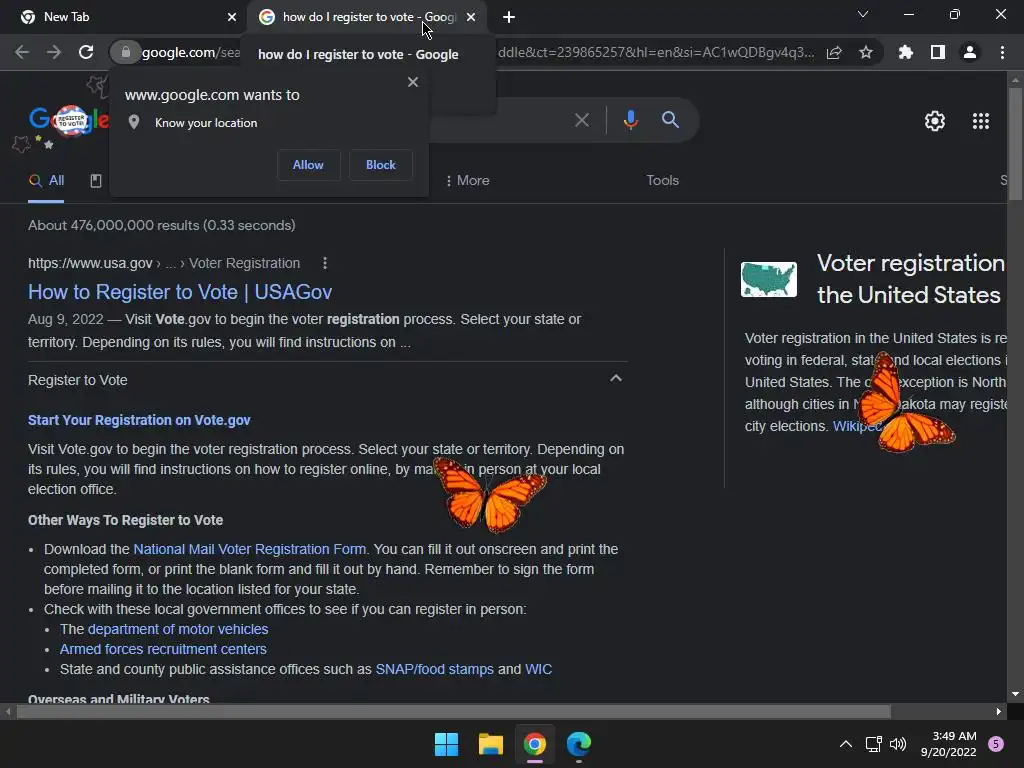Share this page icon
This screenshot has width=1024, height=768.
(834, 52)
